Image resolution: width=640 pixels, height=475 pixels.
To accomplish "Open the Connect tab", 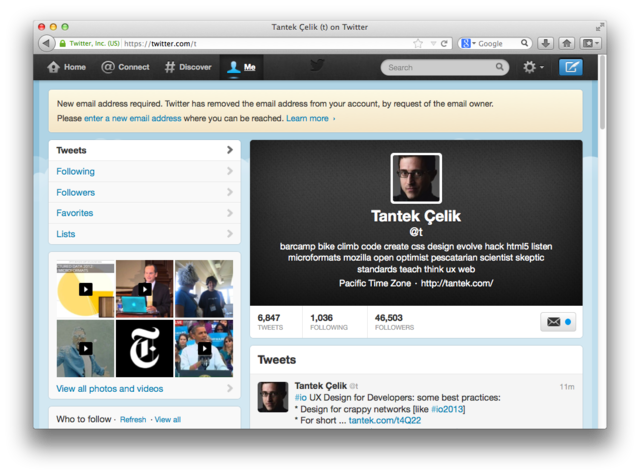I will pos(125,67).
